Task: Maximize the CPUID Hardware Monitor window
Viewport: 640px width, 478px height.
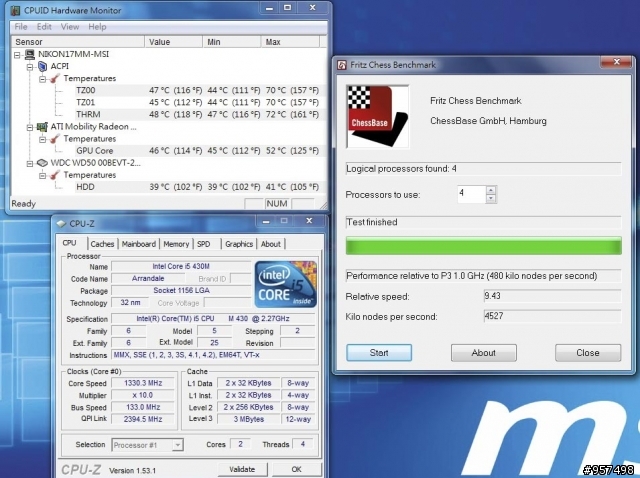Action: tap(288, 8)
